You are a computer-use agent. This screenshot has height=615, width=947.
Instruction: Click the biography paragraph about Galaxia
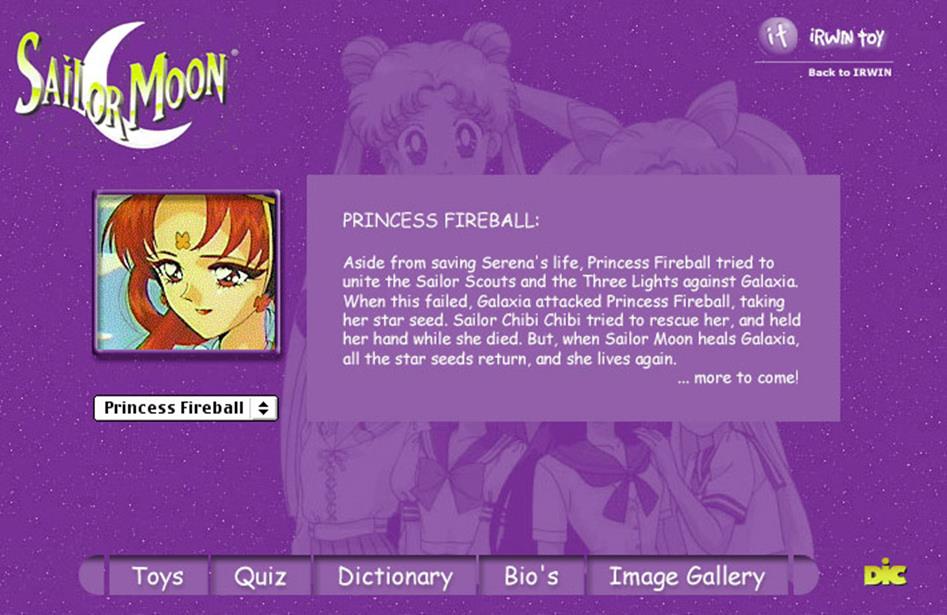click(x=571, y=311)
